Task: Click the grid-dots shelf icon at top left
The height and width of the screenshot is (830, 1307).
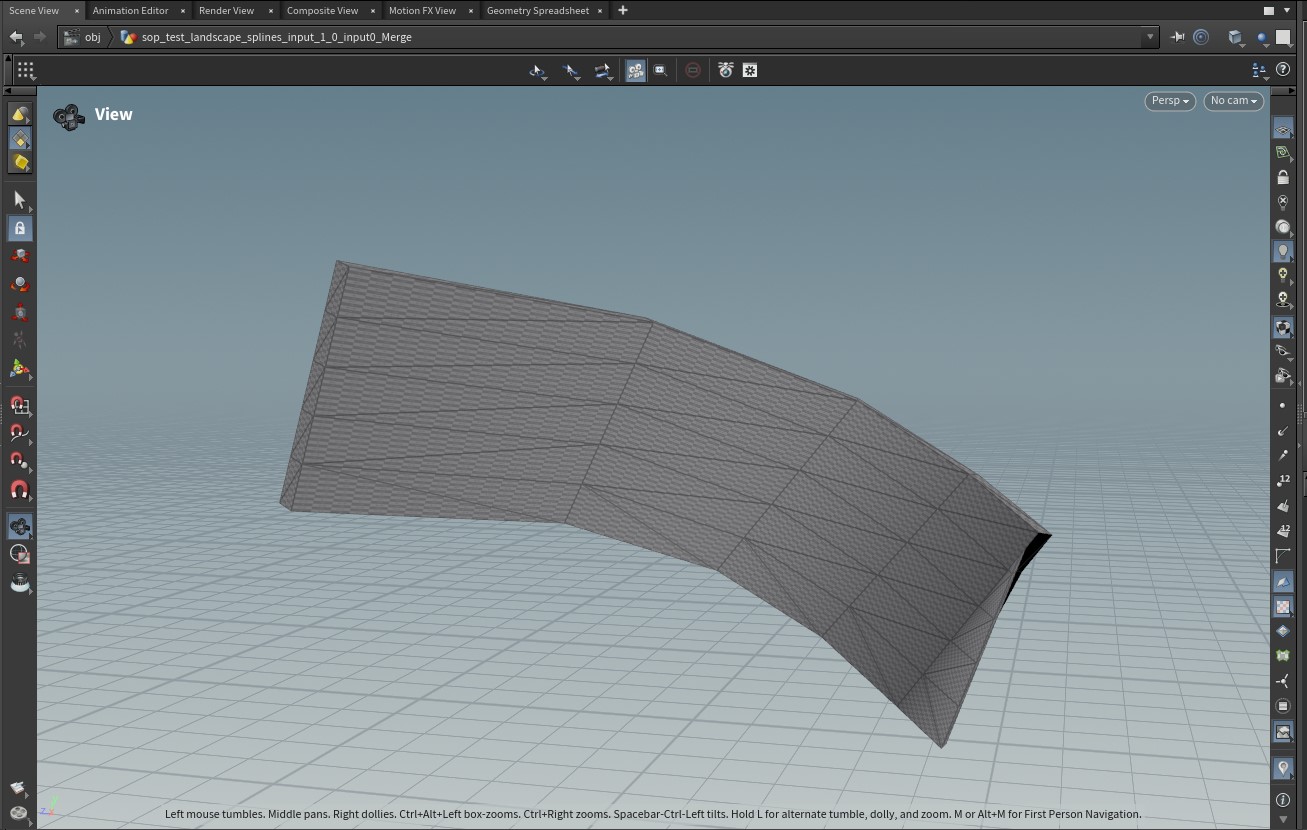Action: [x=25, y=70]
